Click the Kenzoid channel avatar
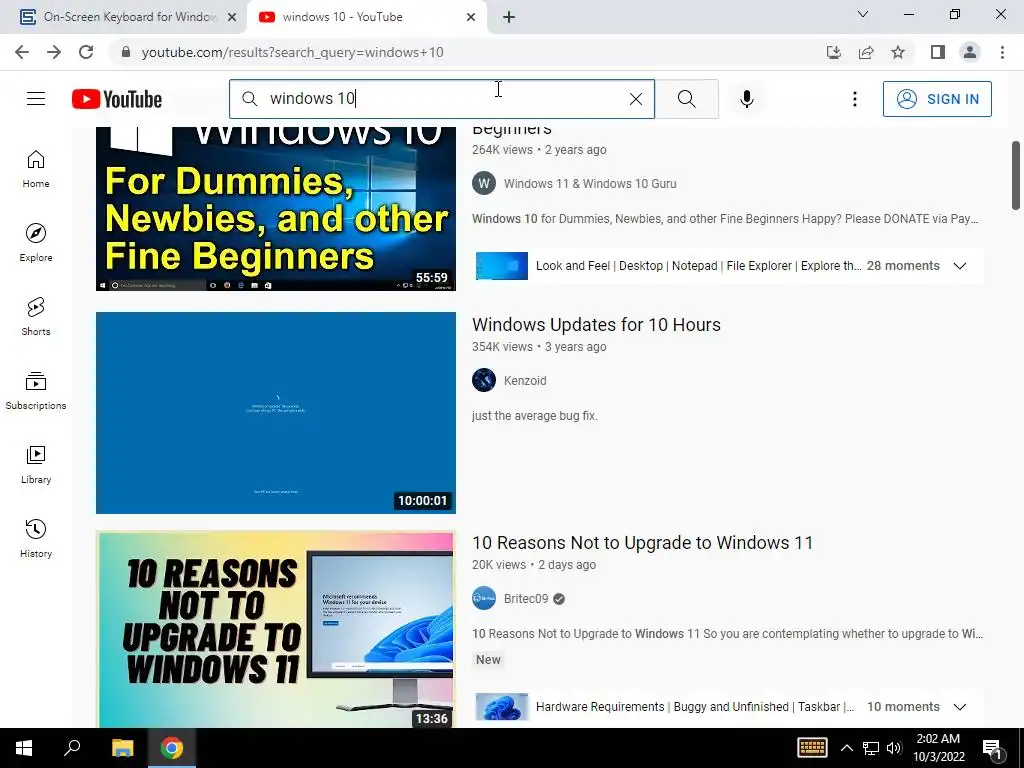Image resolution: width=1024 pixels, height=768 pixels. click(484, 380)
